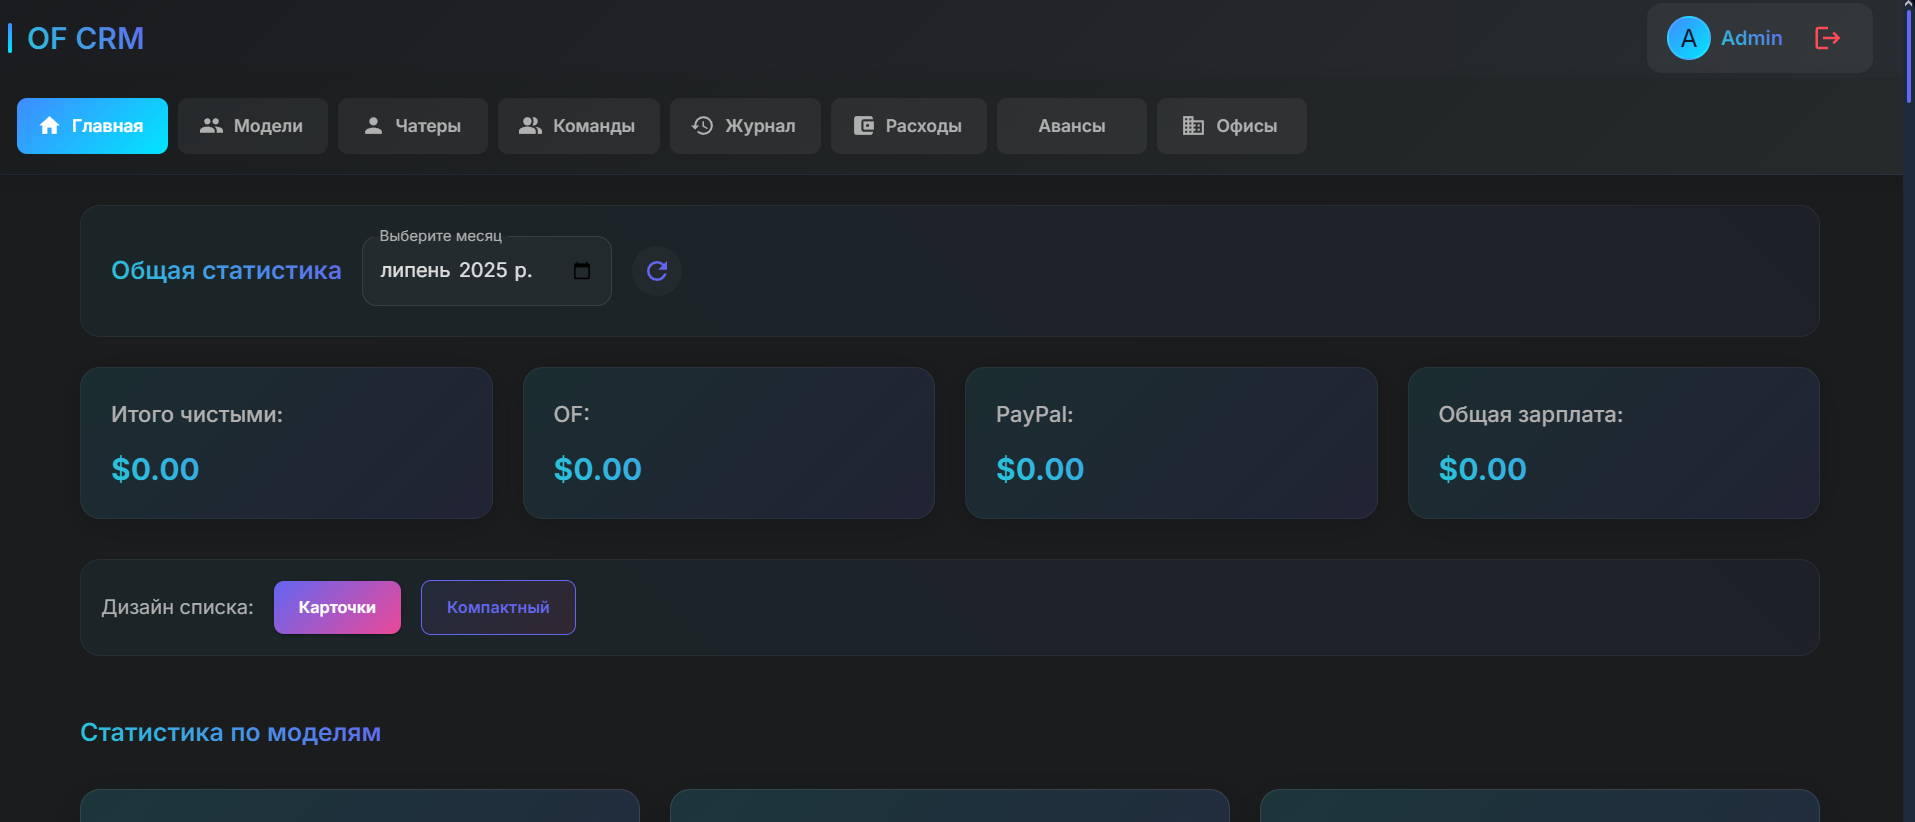The height and width of the screenshot is (822, 1915).
Task: Click the building icon beside Офисы
Action: tap(1193, 126)
